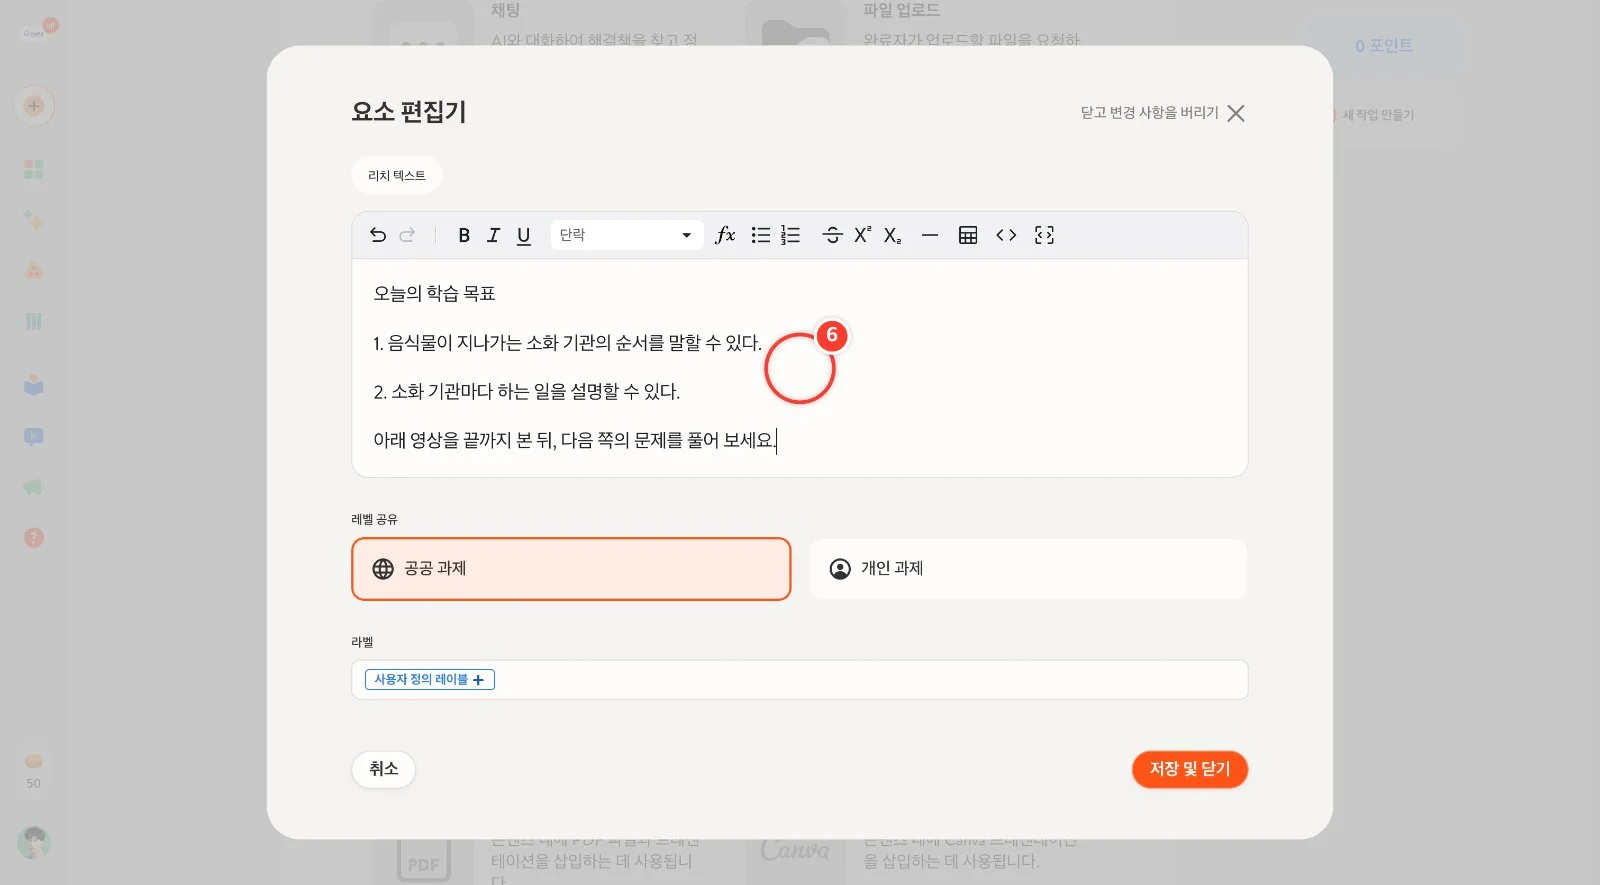1600x885 pixels.
Task: Click 새 작업 만들기 behind the dialog
Action: point(1377,115)
